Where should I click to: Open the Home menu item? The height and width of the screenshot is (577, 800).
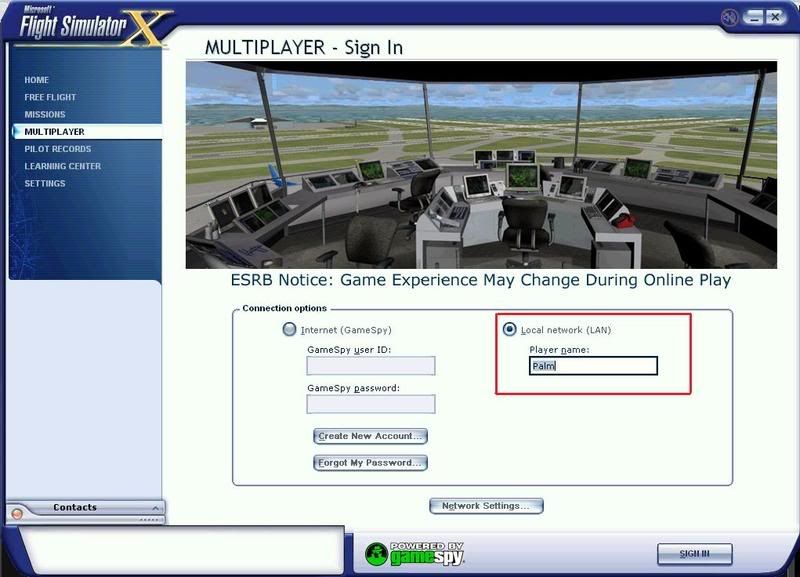pyautogui.click(x=36, y=80)
